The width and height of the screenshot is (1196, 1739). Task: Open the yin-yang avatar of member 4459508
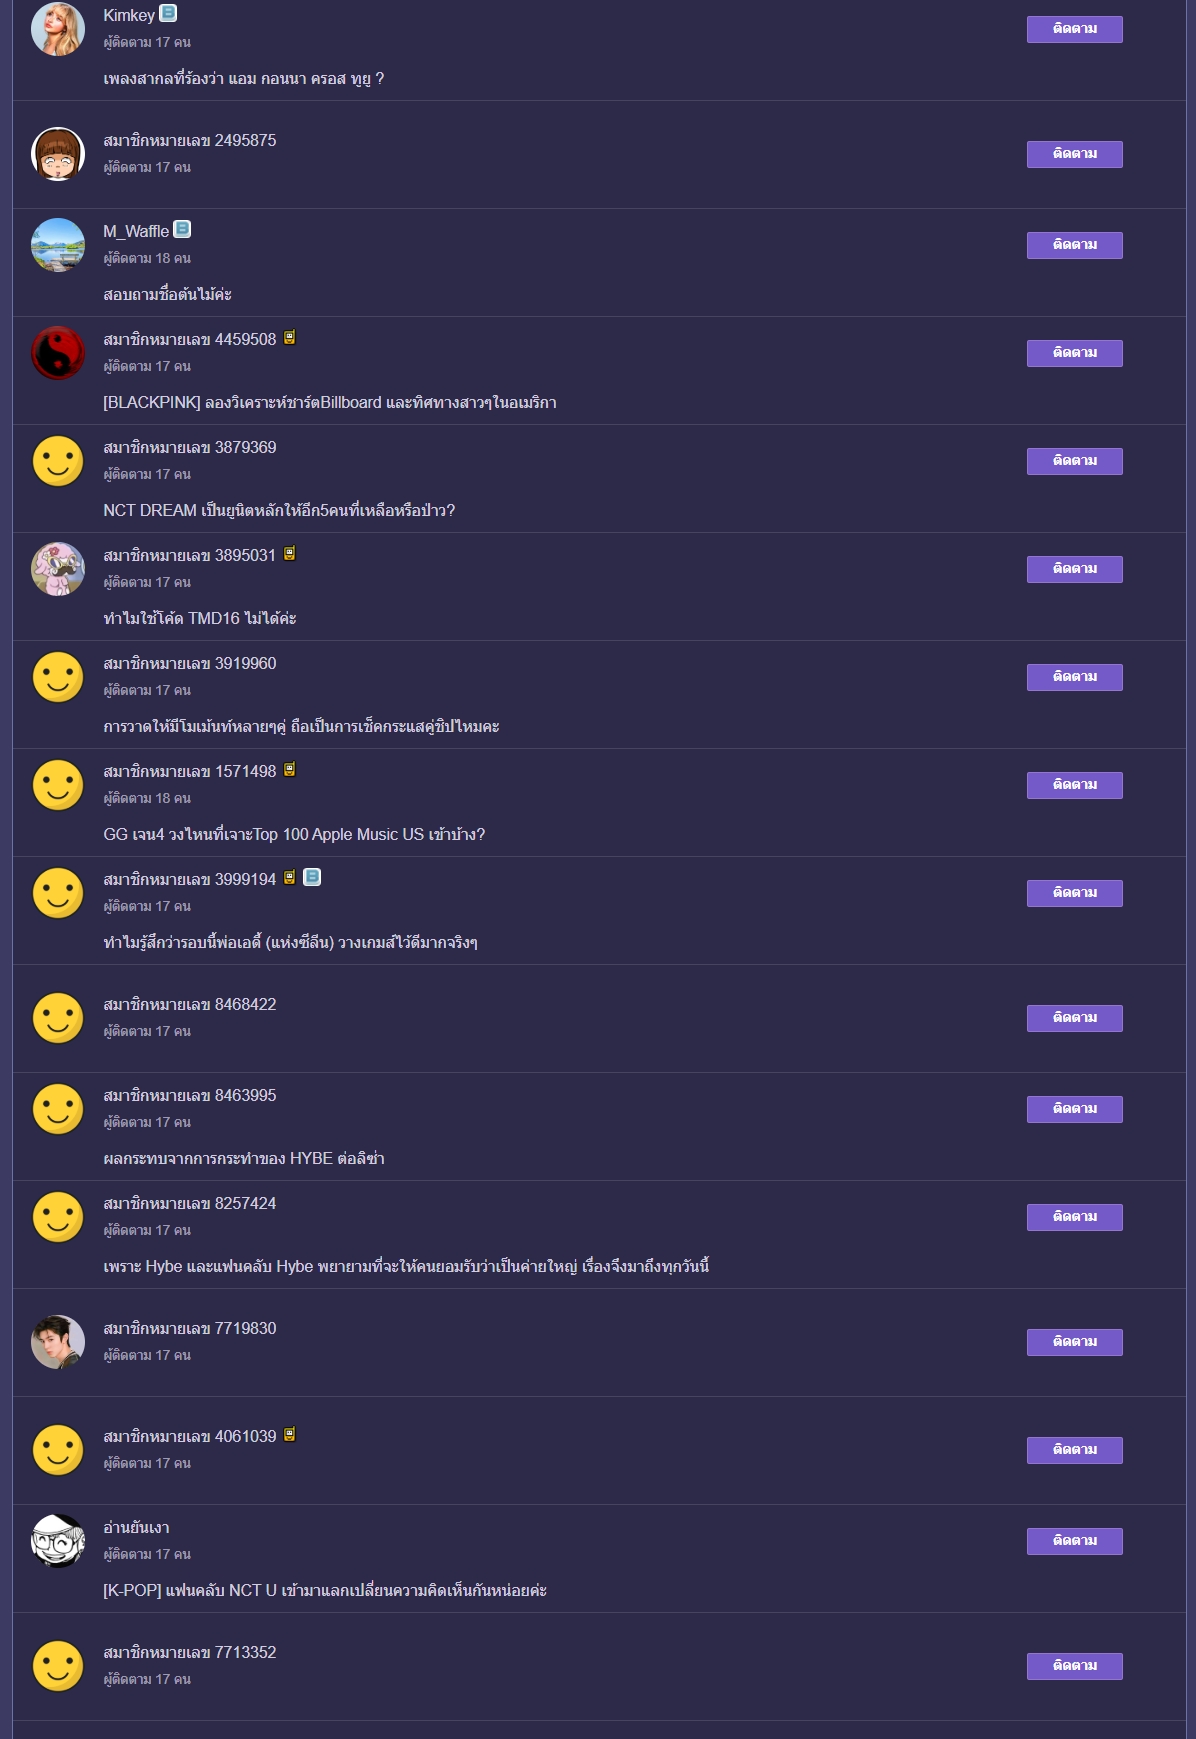pyautogui.click(x=58, y=353)
